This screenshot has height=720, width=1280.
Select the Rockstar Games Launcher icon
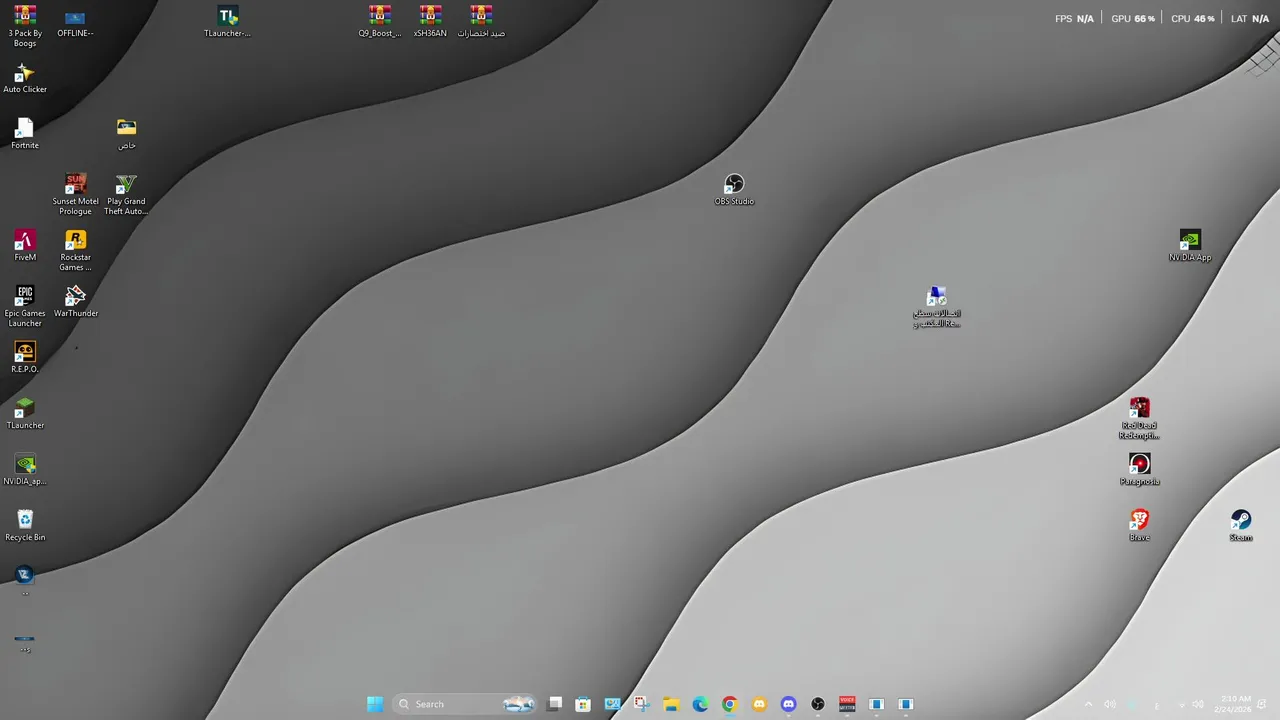75,251
